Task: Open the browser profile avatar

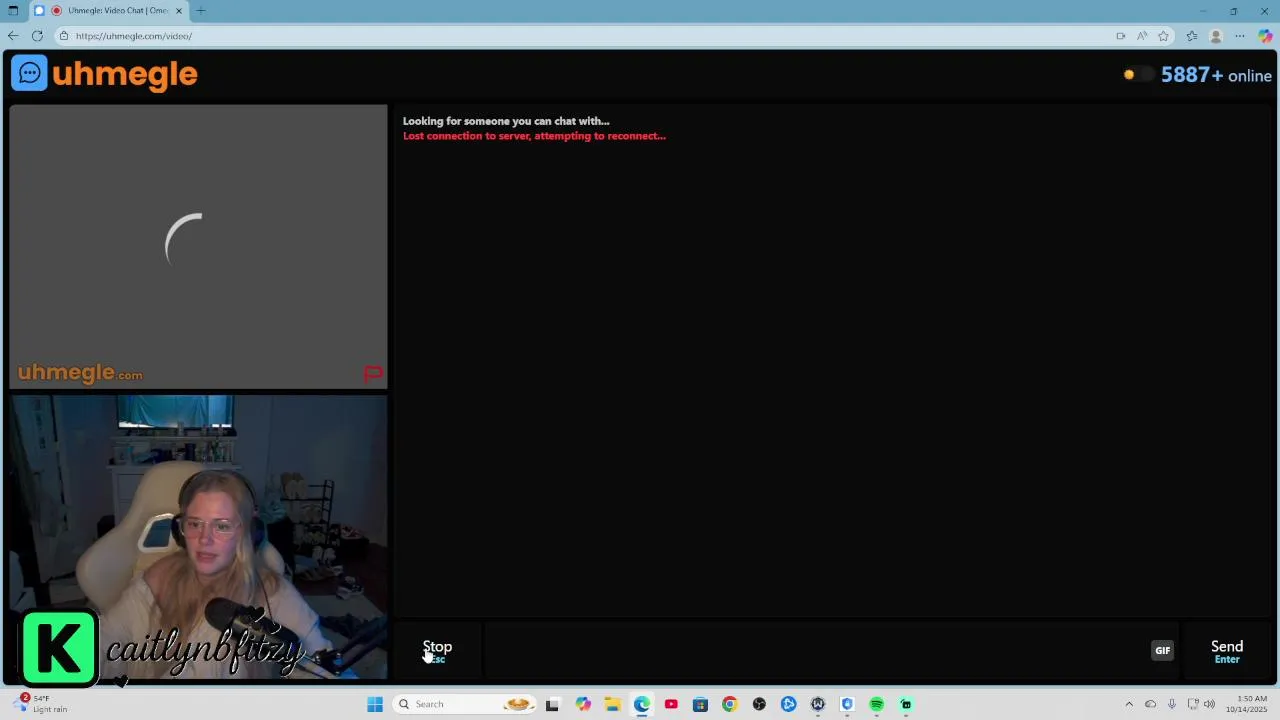Action: 1216,36
